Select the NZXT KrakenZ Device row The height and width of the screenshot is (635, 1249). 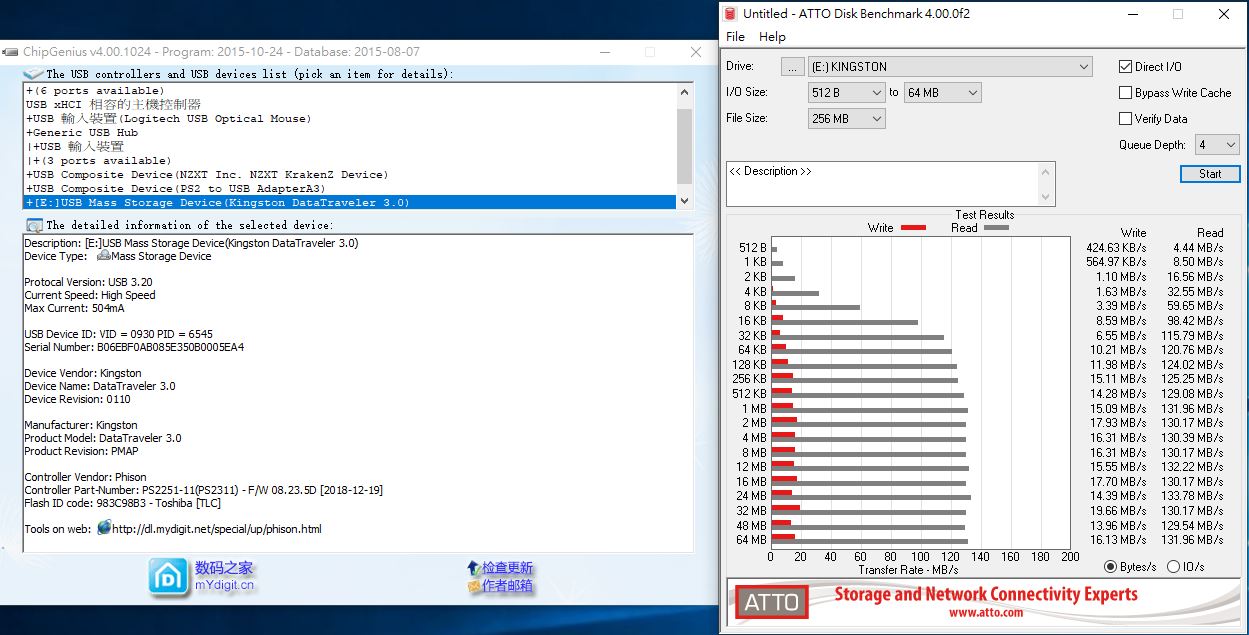point(350,174)
